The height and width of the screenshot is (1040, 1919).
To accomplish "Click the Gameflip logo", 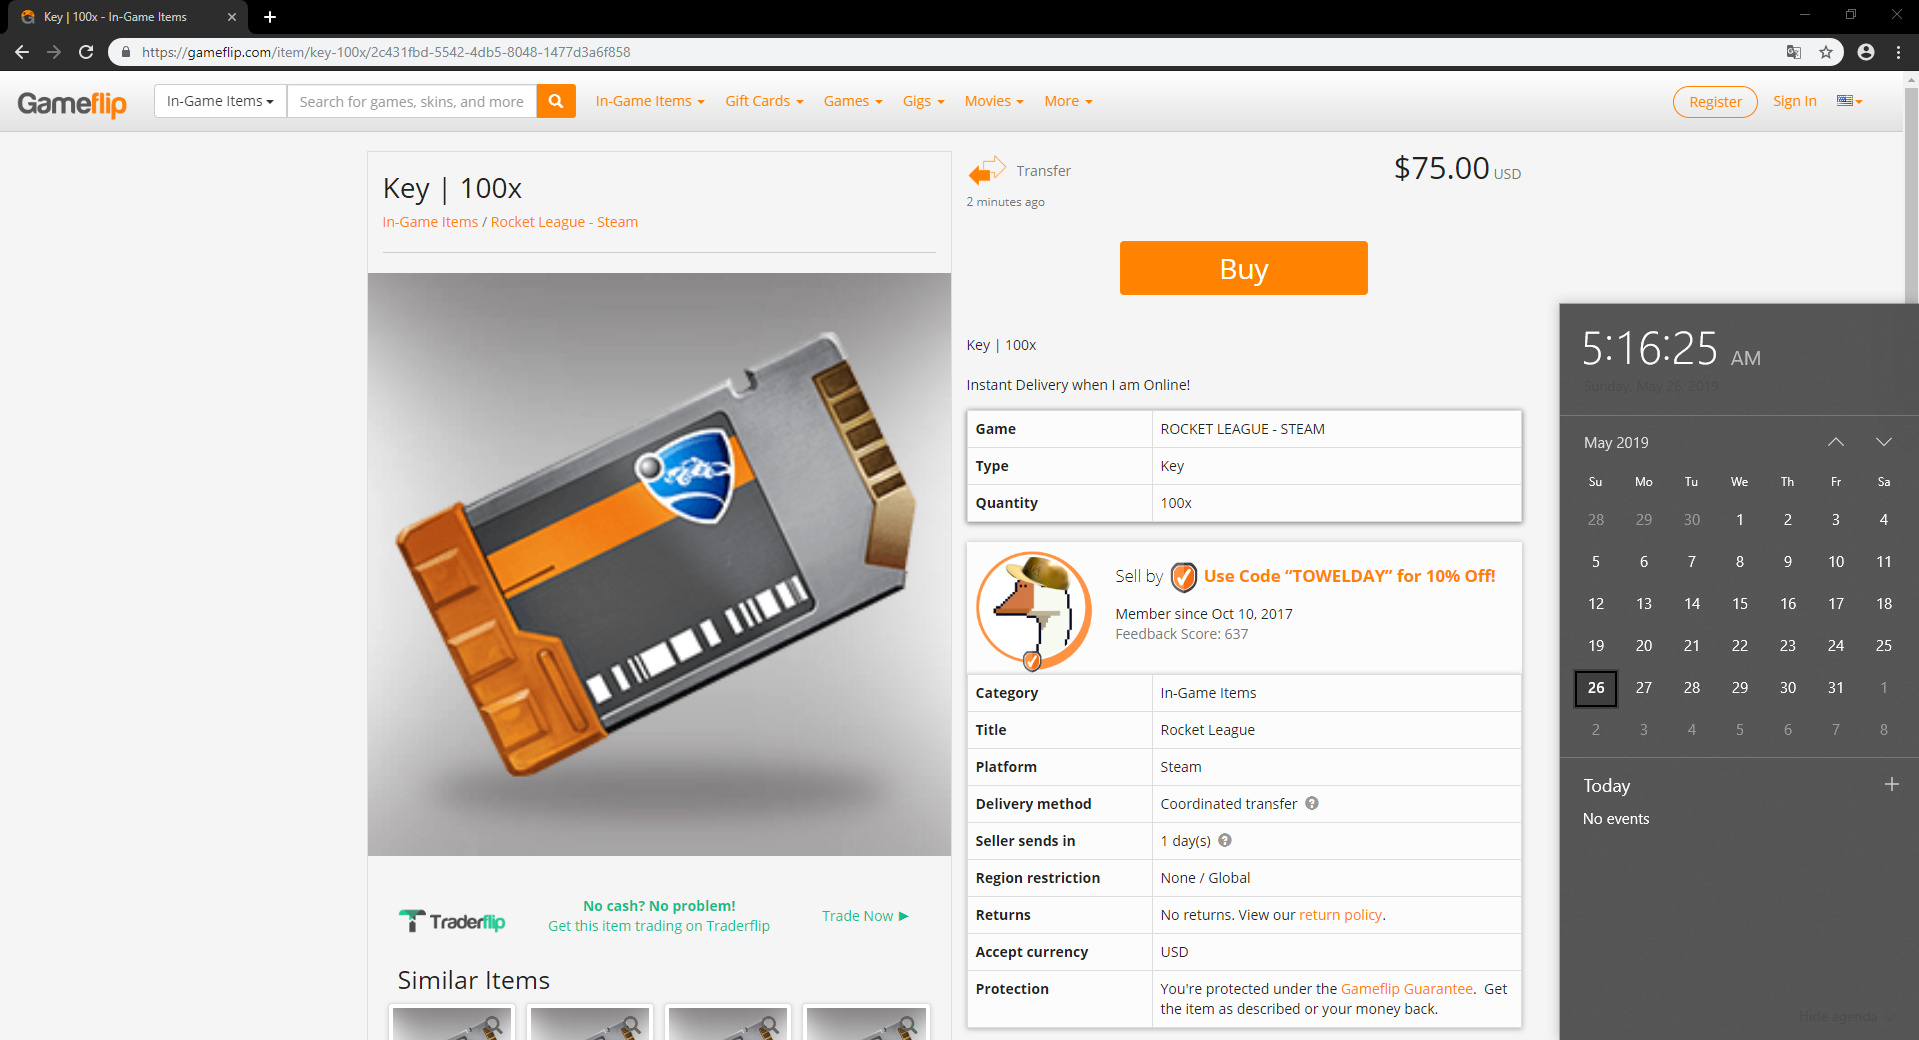I will 72,103.
